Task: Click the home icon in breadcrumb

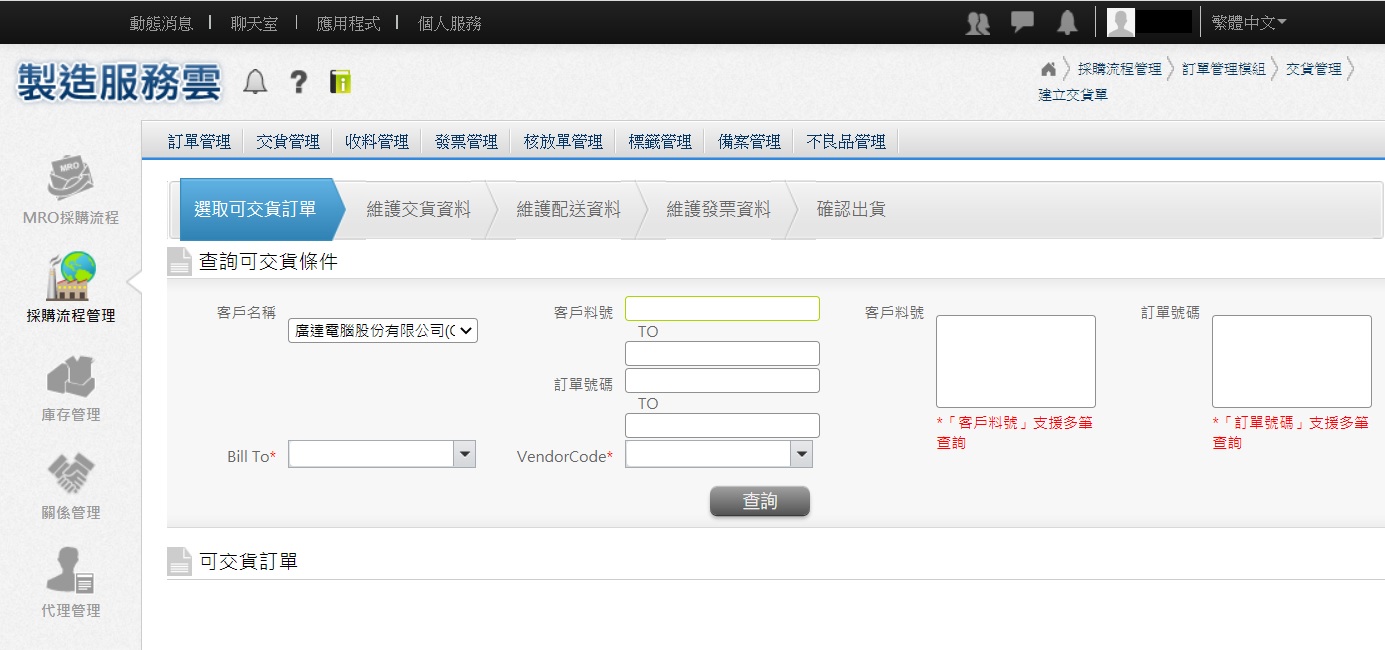Action: (x=1048, y=69)
